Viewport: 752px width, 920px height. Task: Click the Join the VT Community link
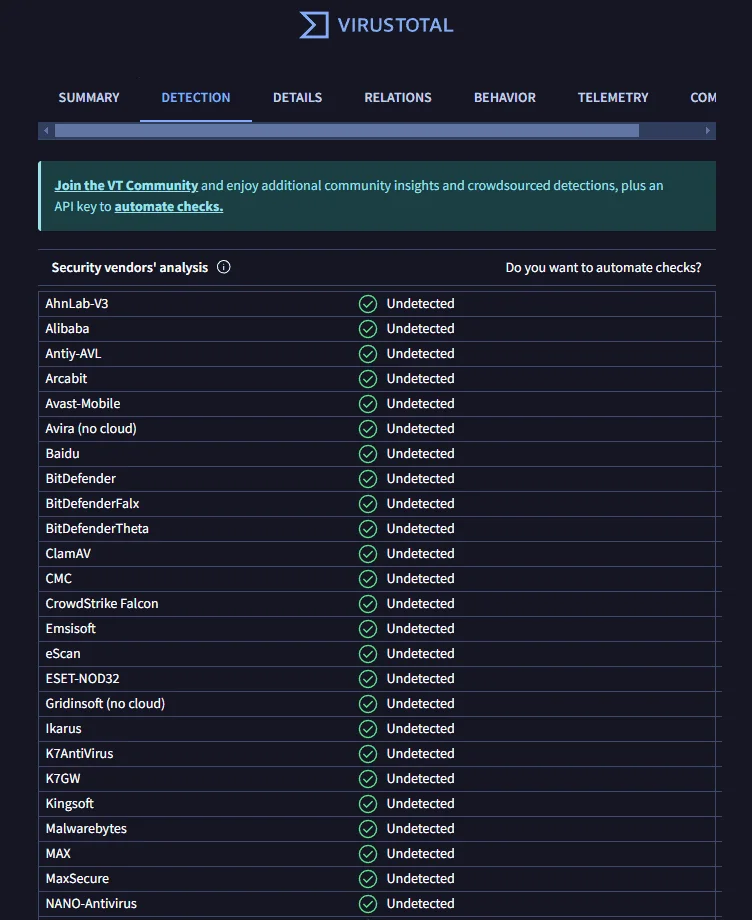pyautogui.click(x=126, y=185)
